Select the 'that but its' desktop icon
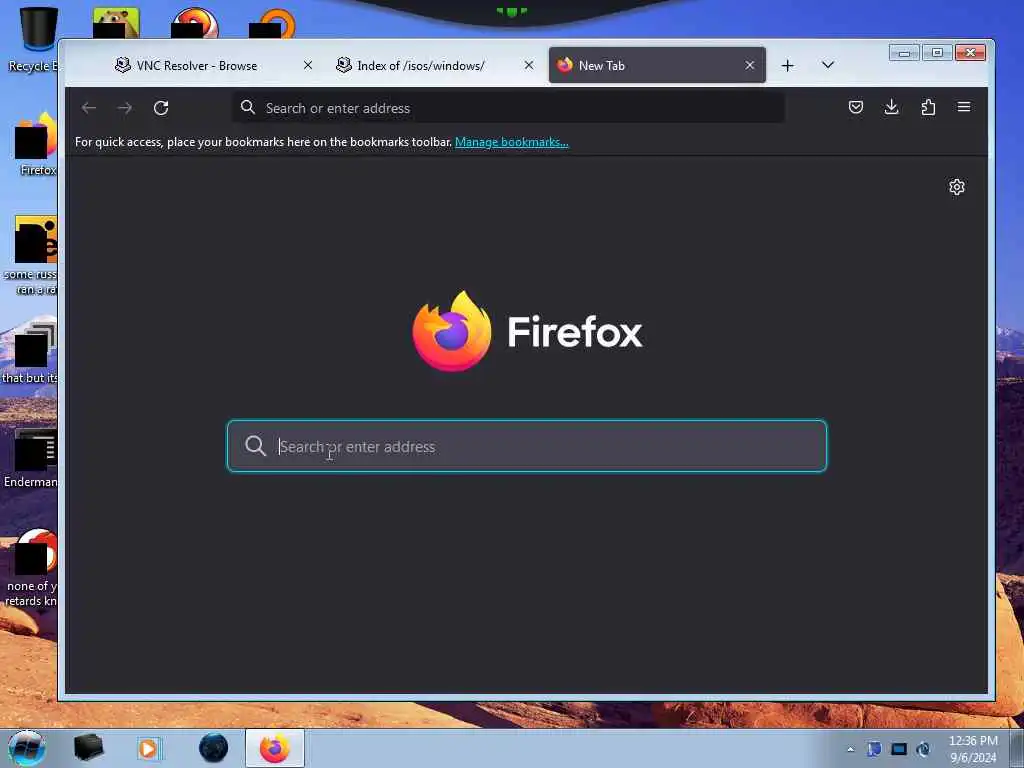This screenshot has width=1024, height=768. tap(31, 353)
